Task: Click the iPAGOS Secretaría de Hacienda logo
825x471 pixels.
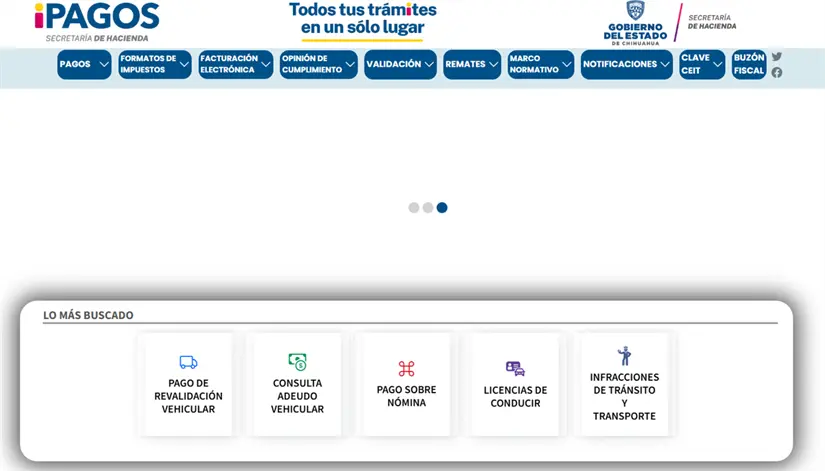Action: 96,22
